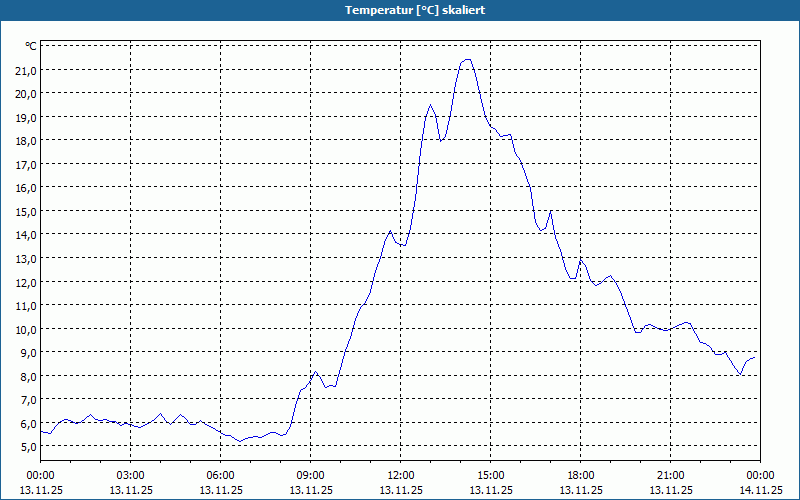Click the °C unit label at axis top
The image size is (800, 500).
31,46
